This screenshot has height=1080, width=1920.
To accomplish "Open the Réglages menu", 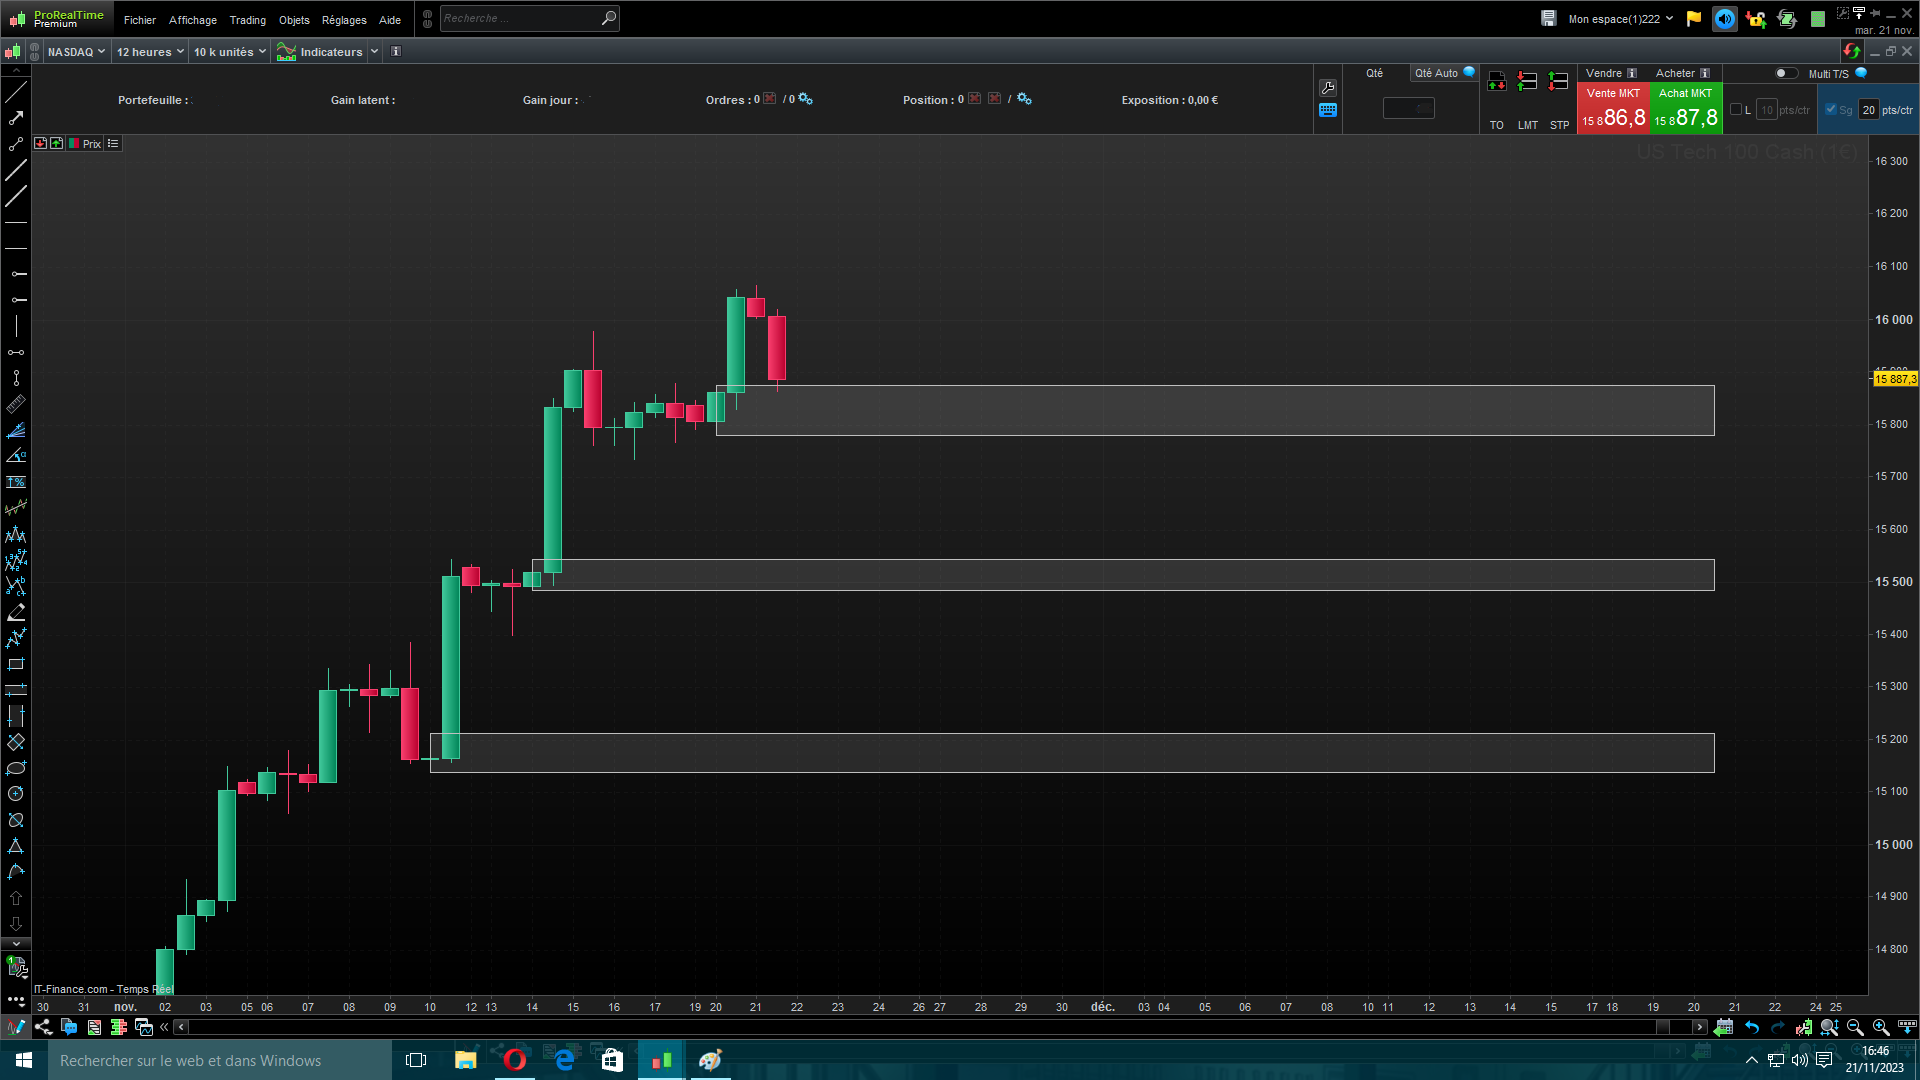I will [x=344, y=20].
